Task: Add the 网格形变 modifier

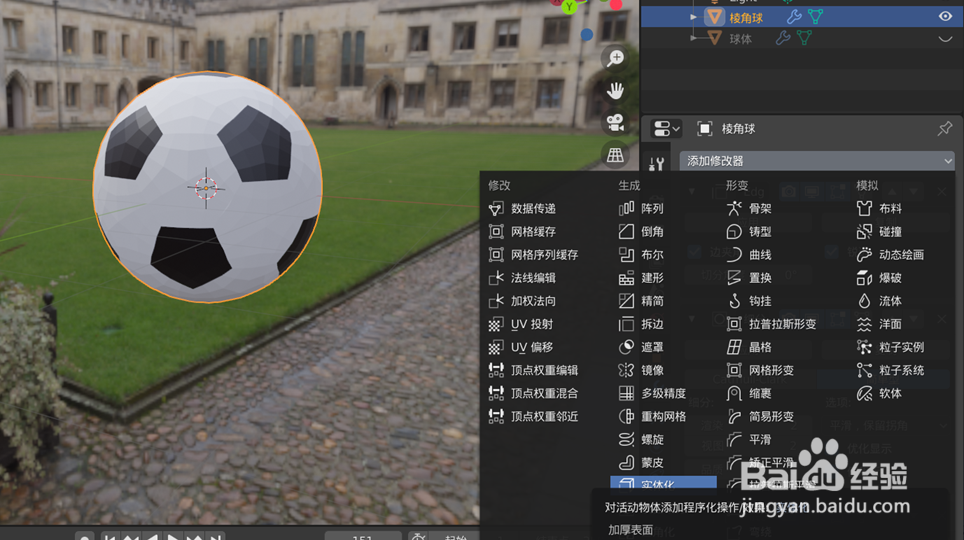Action: point(760,370)
